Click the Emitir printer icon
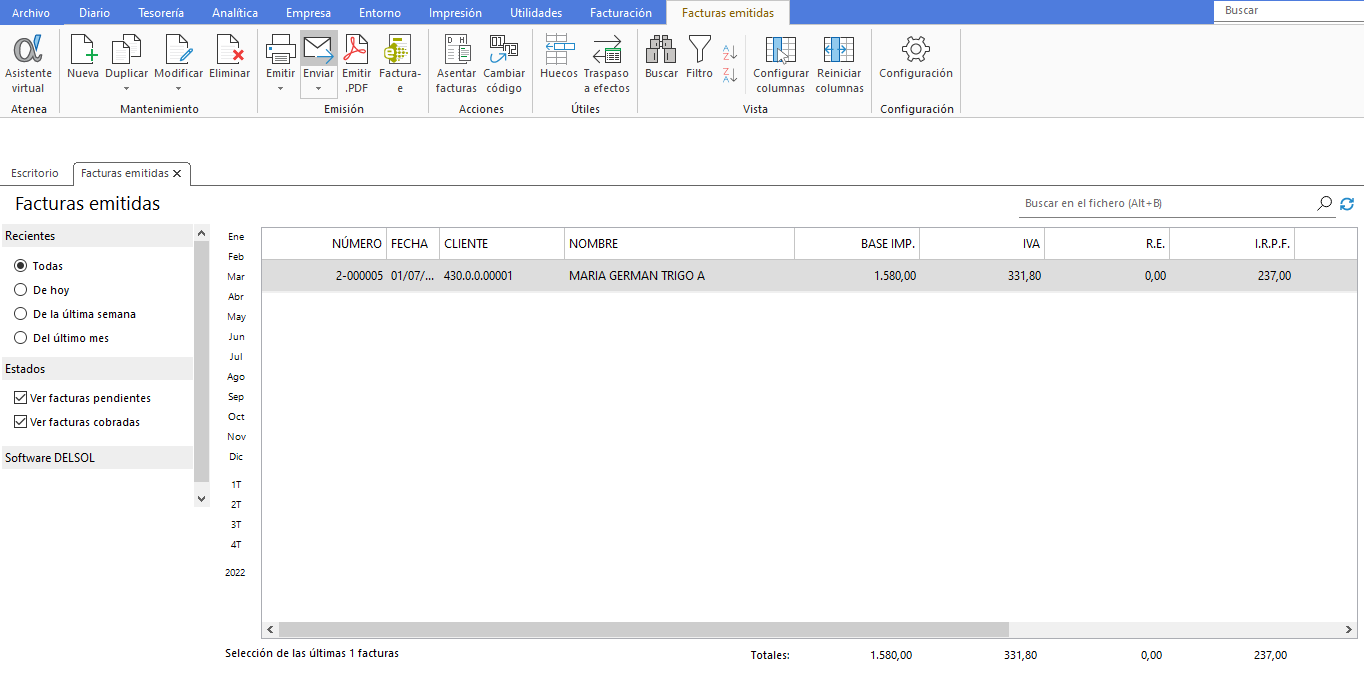 click(280, 50)
